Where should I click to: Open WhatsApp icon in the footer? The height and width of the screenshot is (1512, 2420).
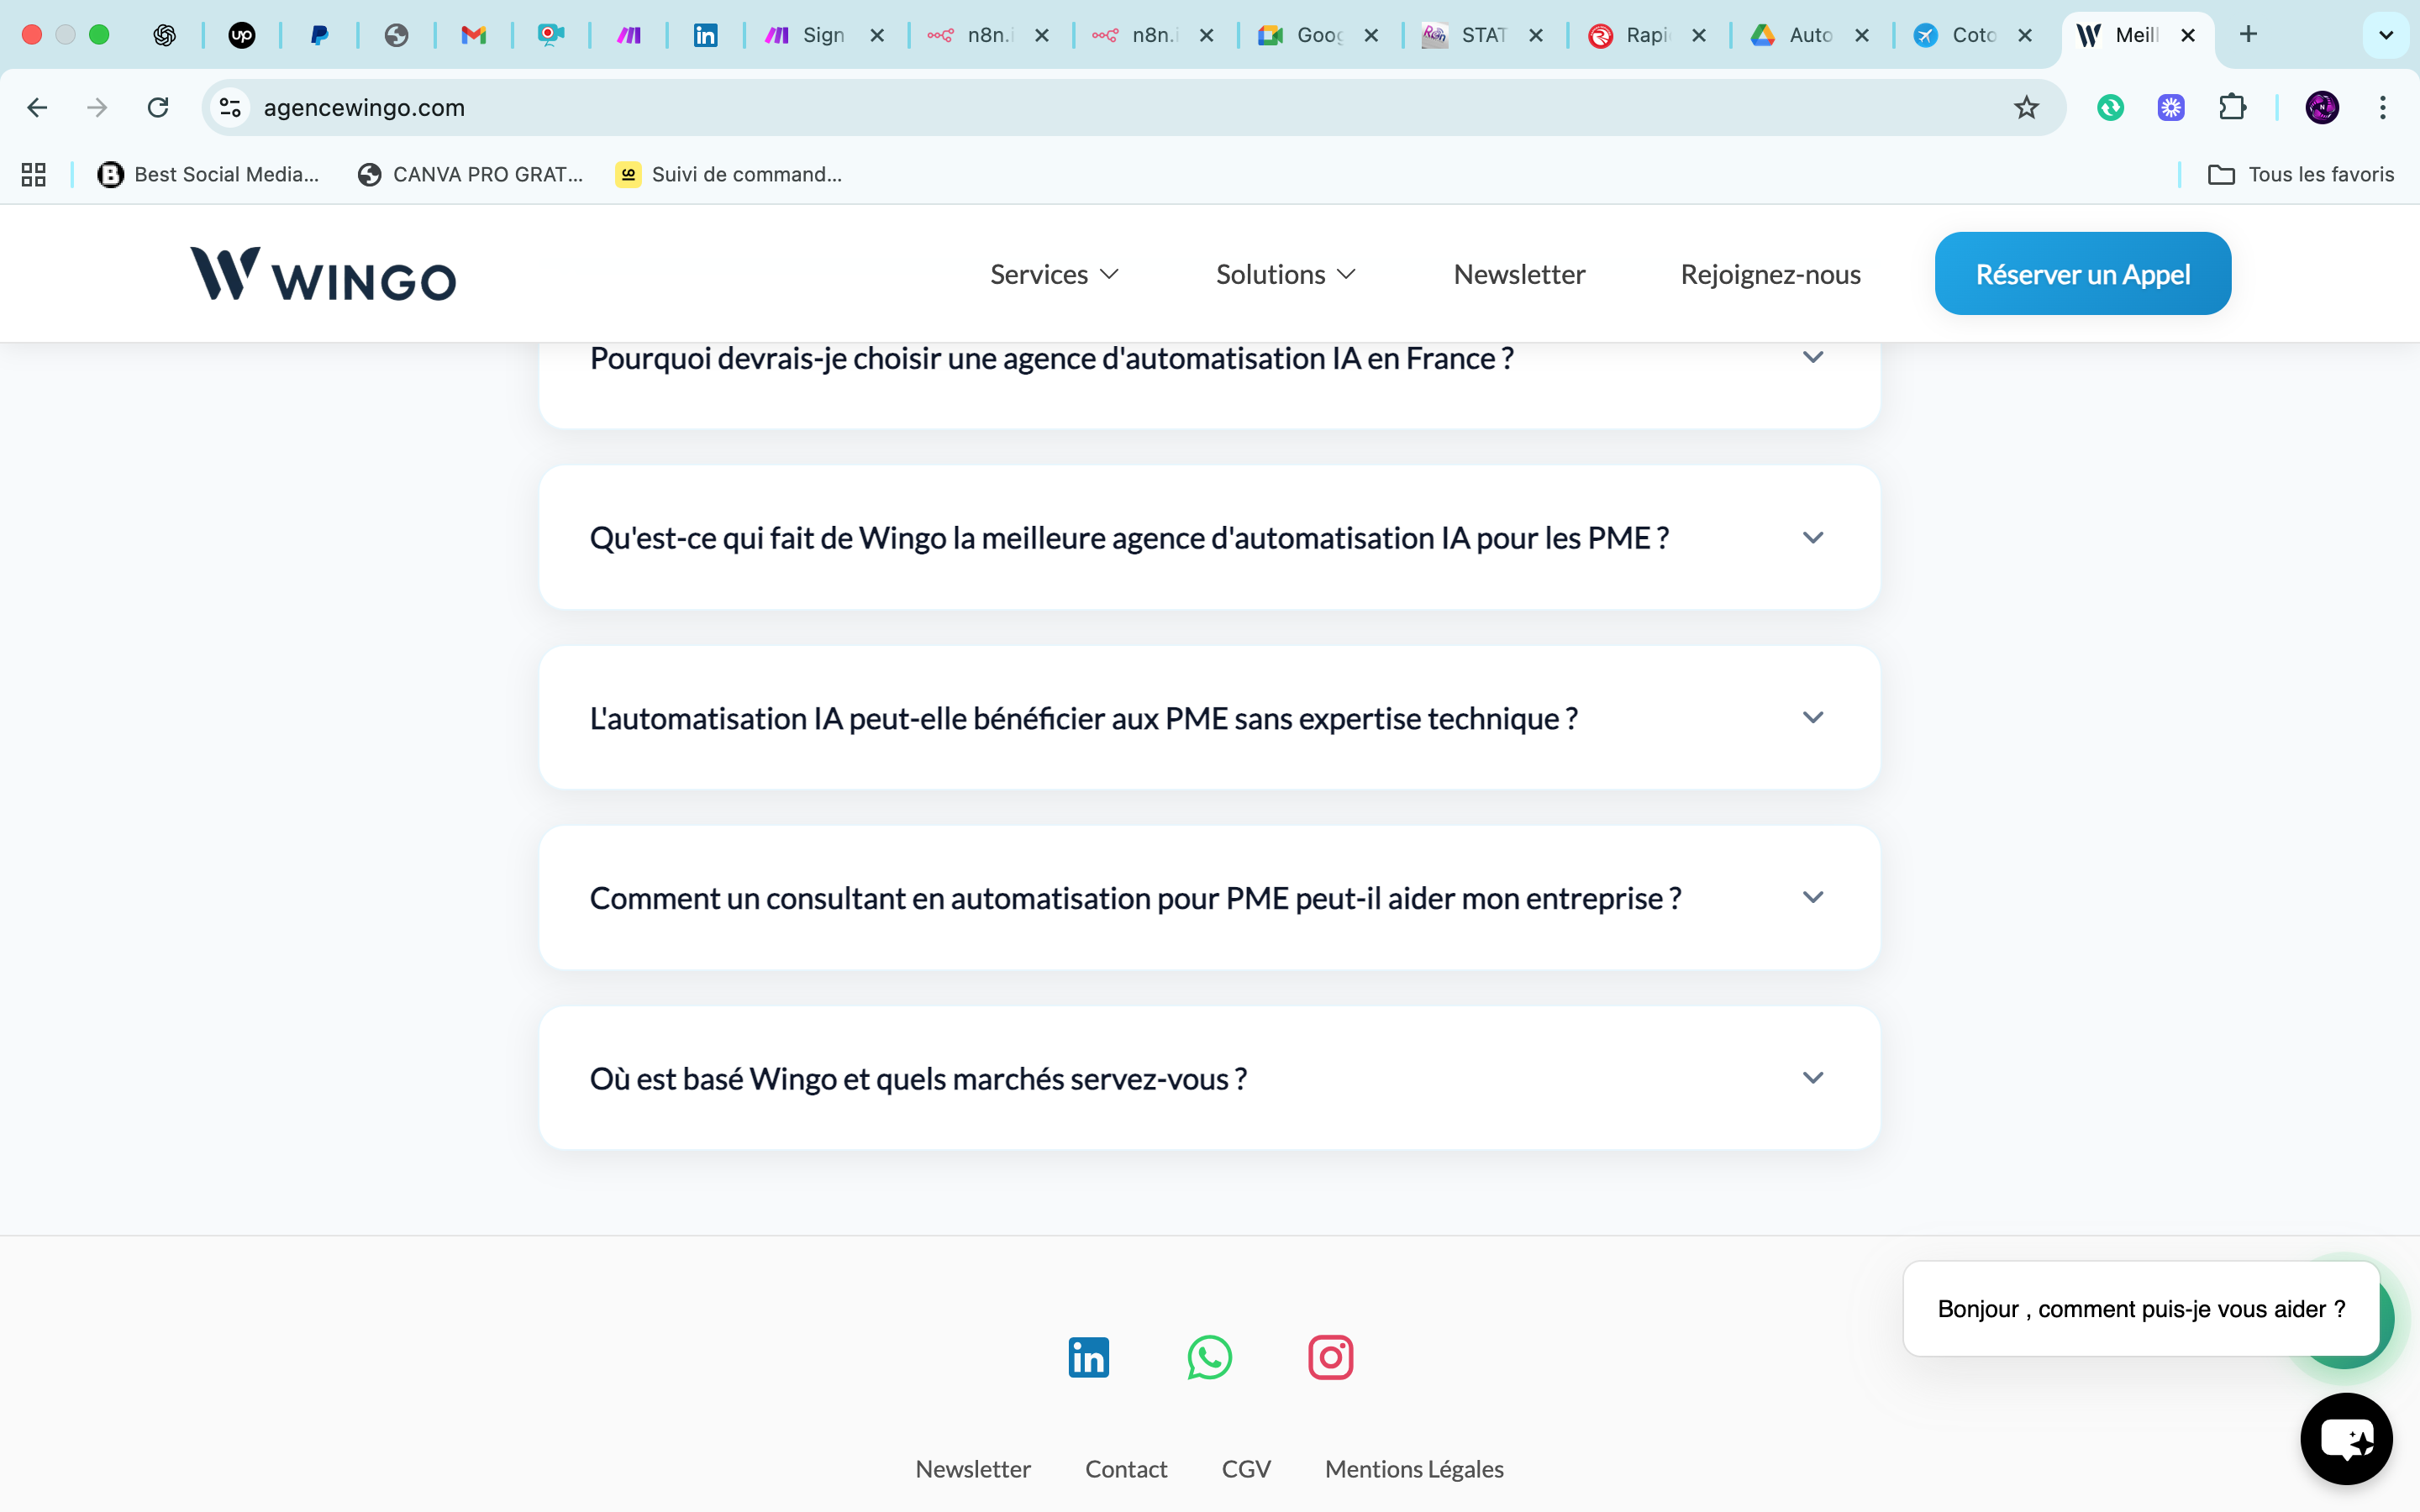(x=1209, y=1357)
